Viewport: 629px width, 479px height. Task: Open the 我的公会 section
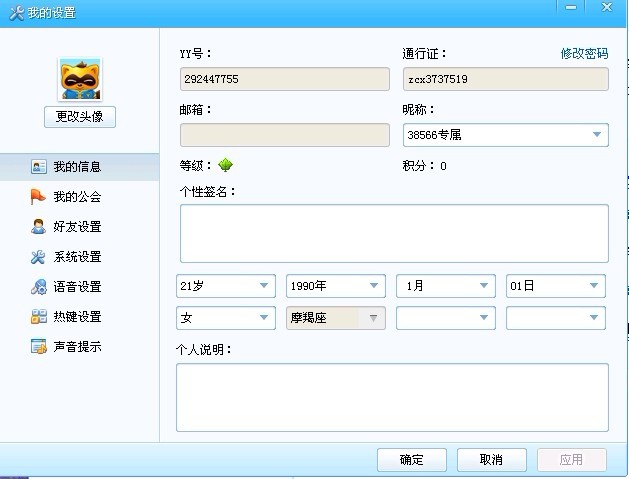79,197
